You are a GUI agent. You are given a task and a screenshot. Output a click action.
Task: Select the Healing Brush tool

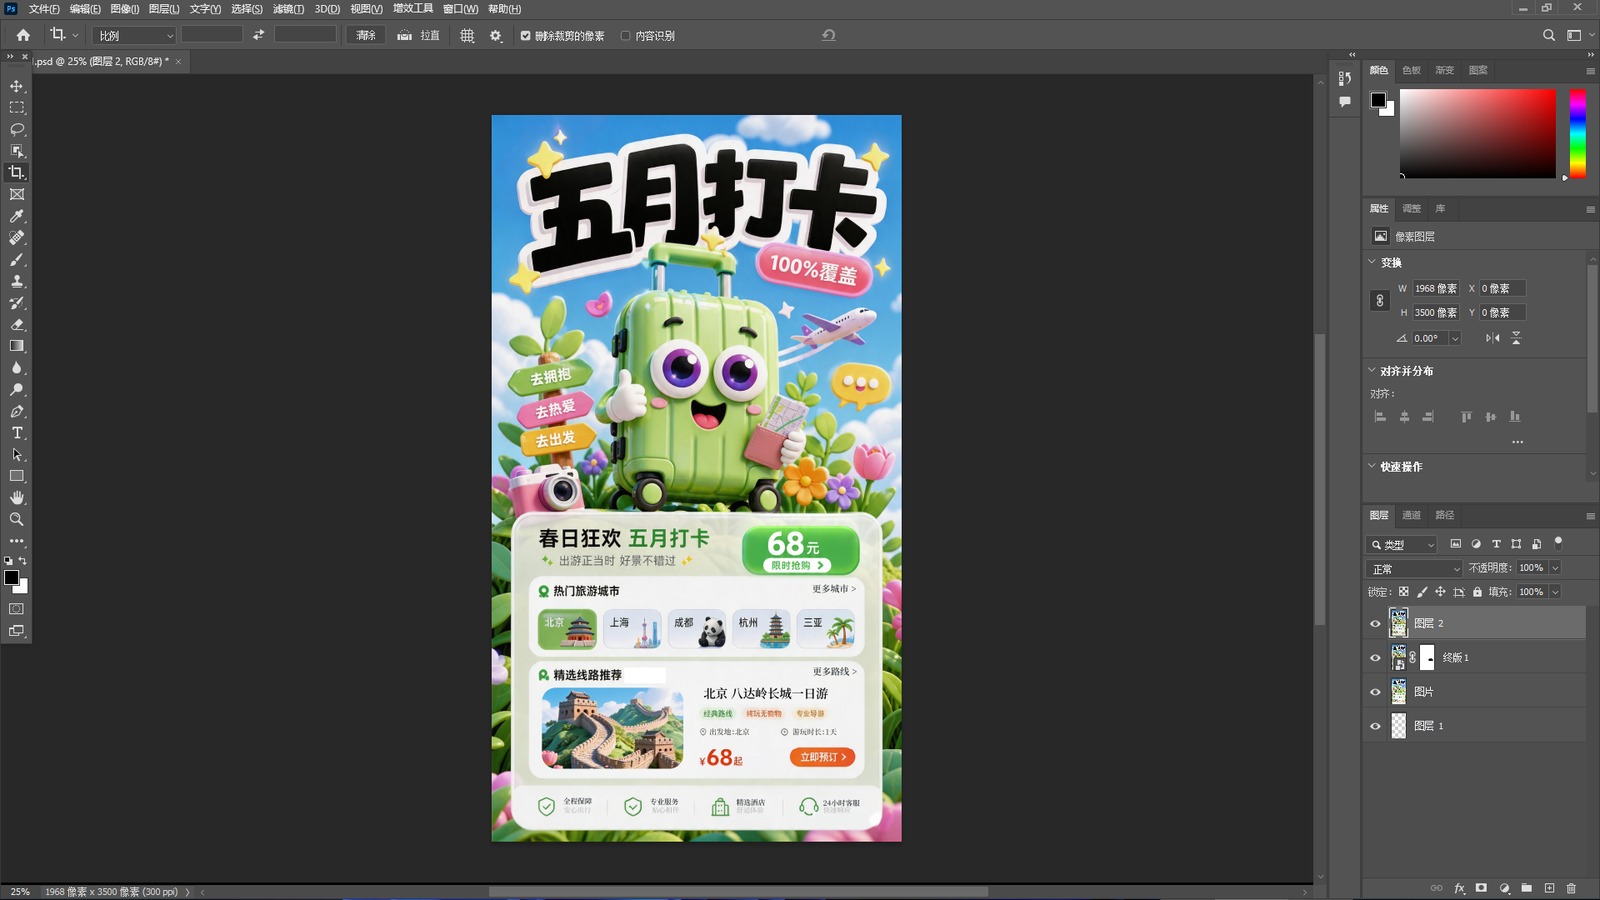(17, 238)
